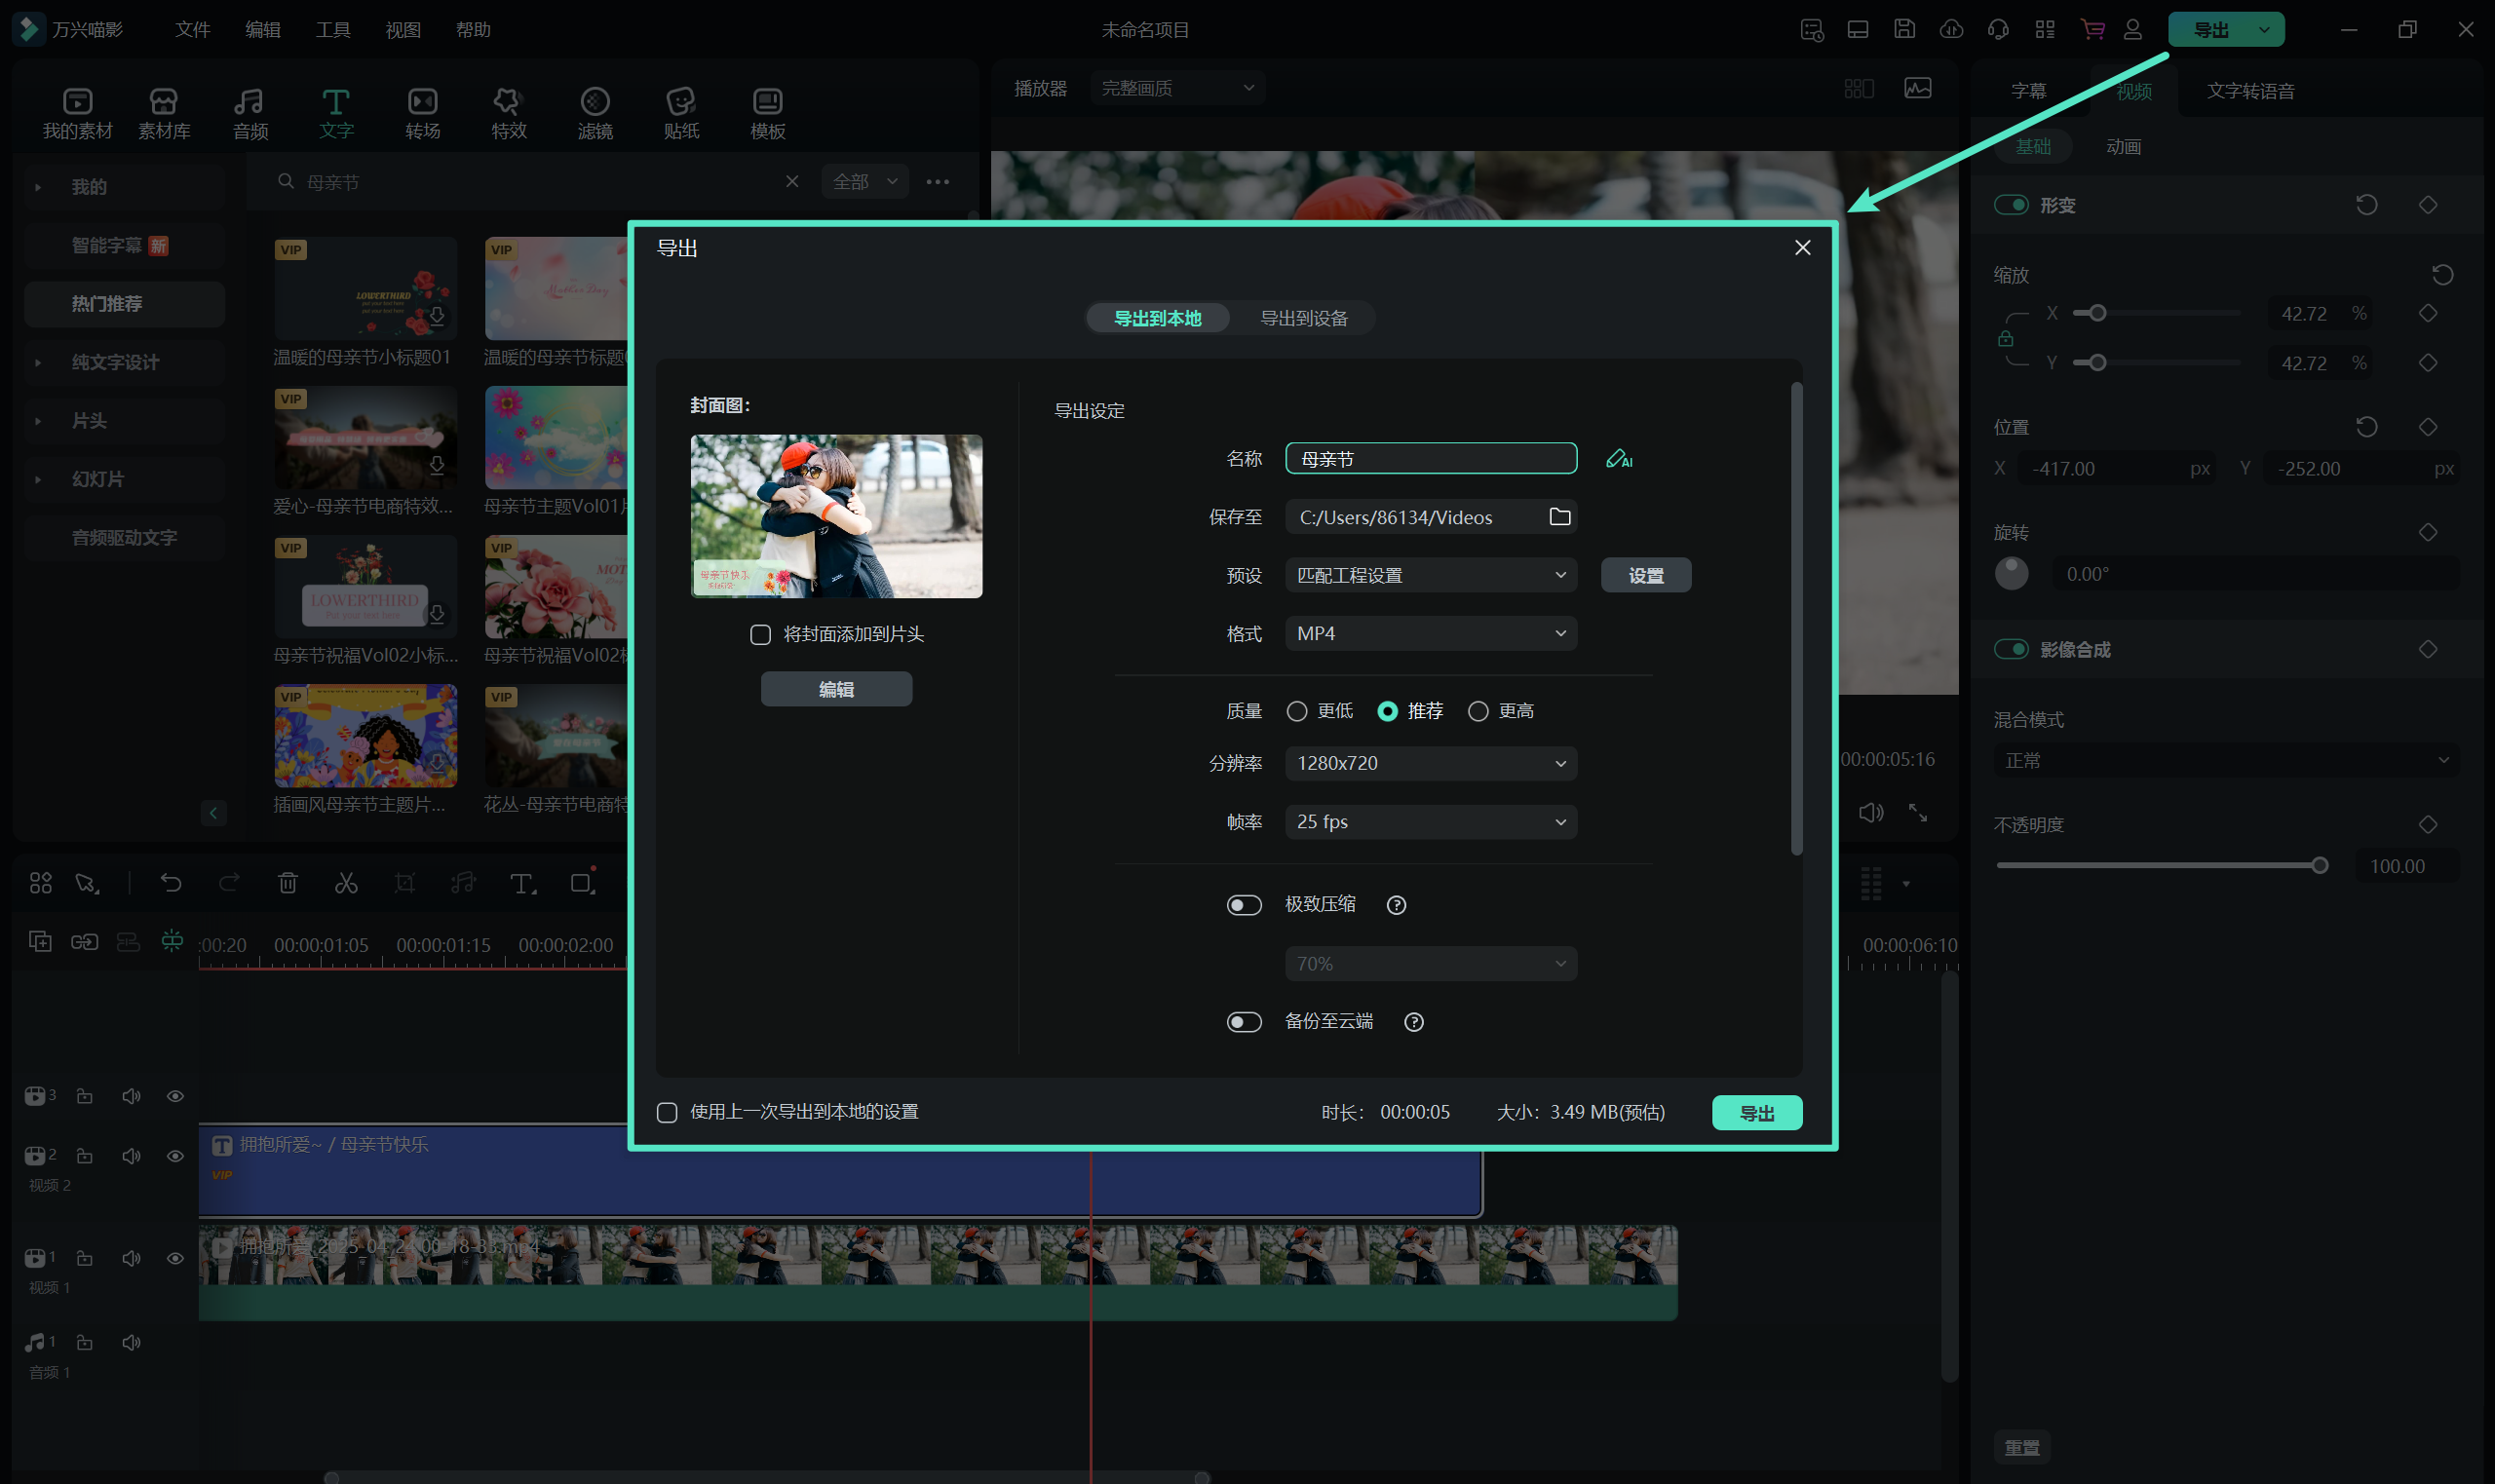Expand the 格式 MP4 dropdown
Screen dimensions: 2495x1484
[x=1430, y=634]
